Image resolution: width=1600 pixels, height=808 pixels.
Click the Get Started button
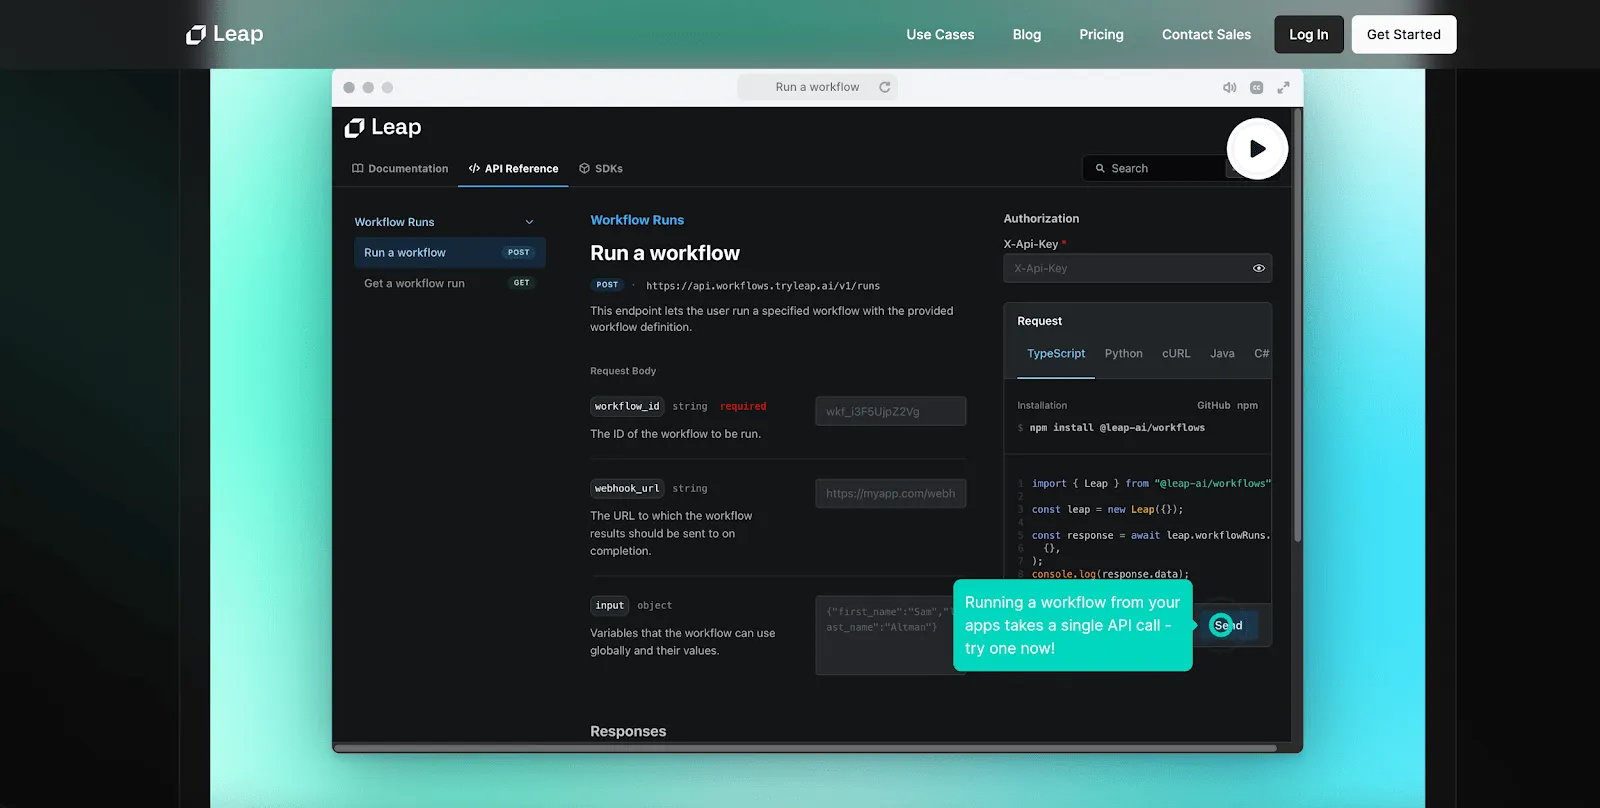point(1404,34)
